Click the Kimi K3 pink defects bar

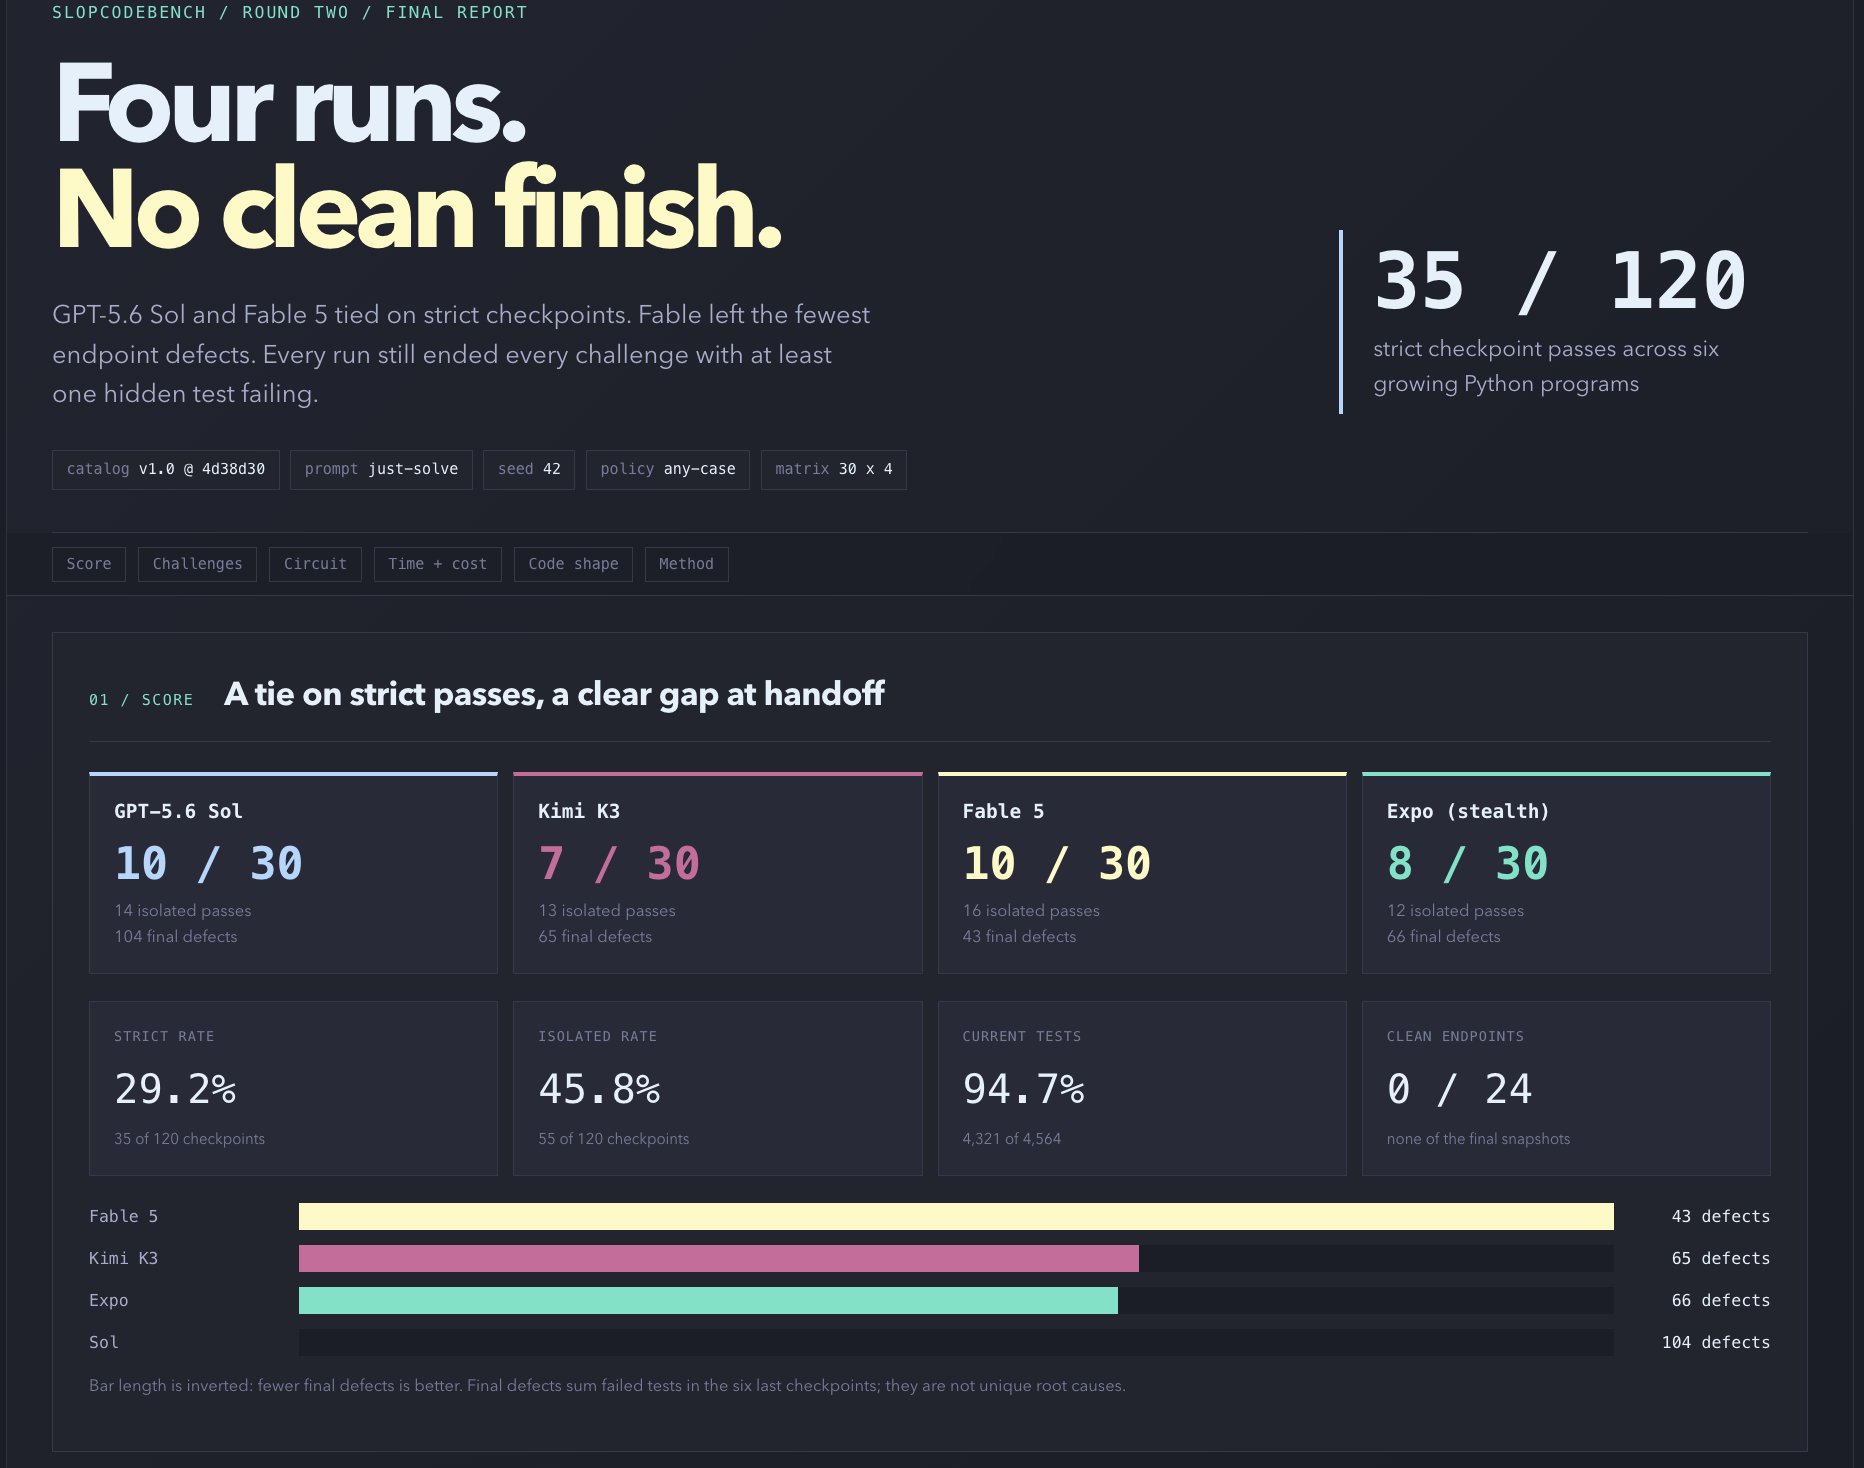(x=718, y=1258)
